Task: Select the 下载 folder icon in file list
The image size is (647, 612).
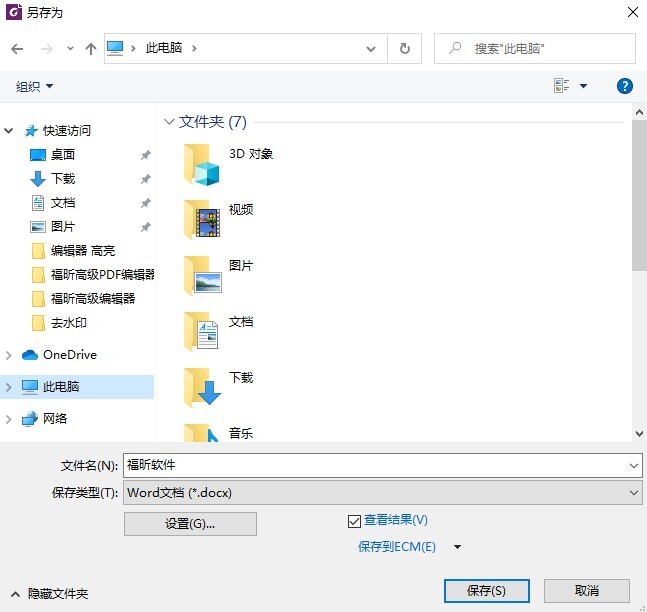Action: [202, 388]
